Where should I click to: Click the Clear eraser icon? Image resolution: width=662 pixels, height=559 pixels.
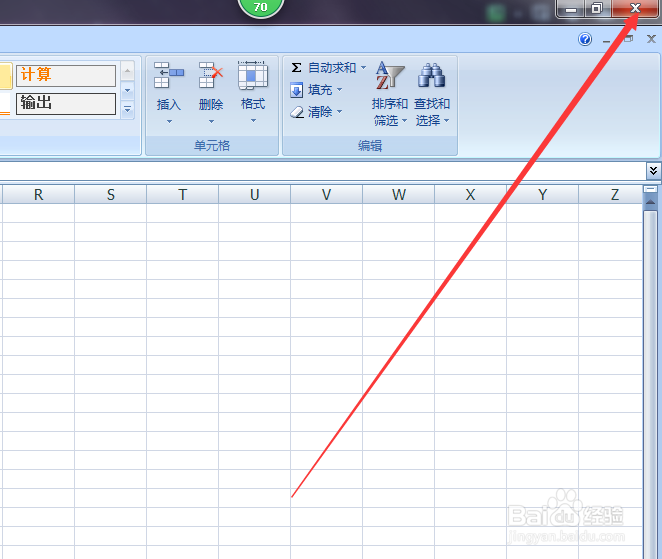tap(297, 112)
